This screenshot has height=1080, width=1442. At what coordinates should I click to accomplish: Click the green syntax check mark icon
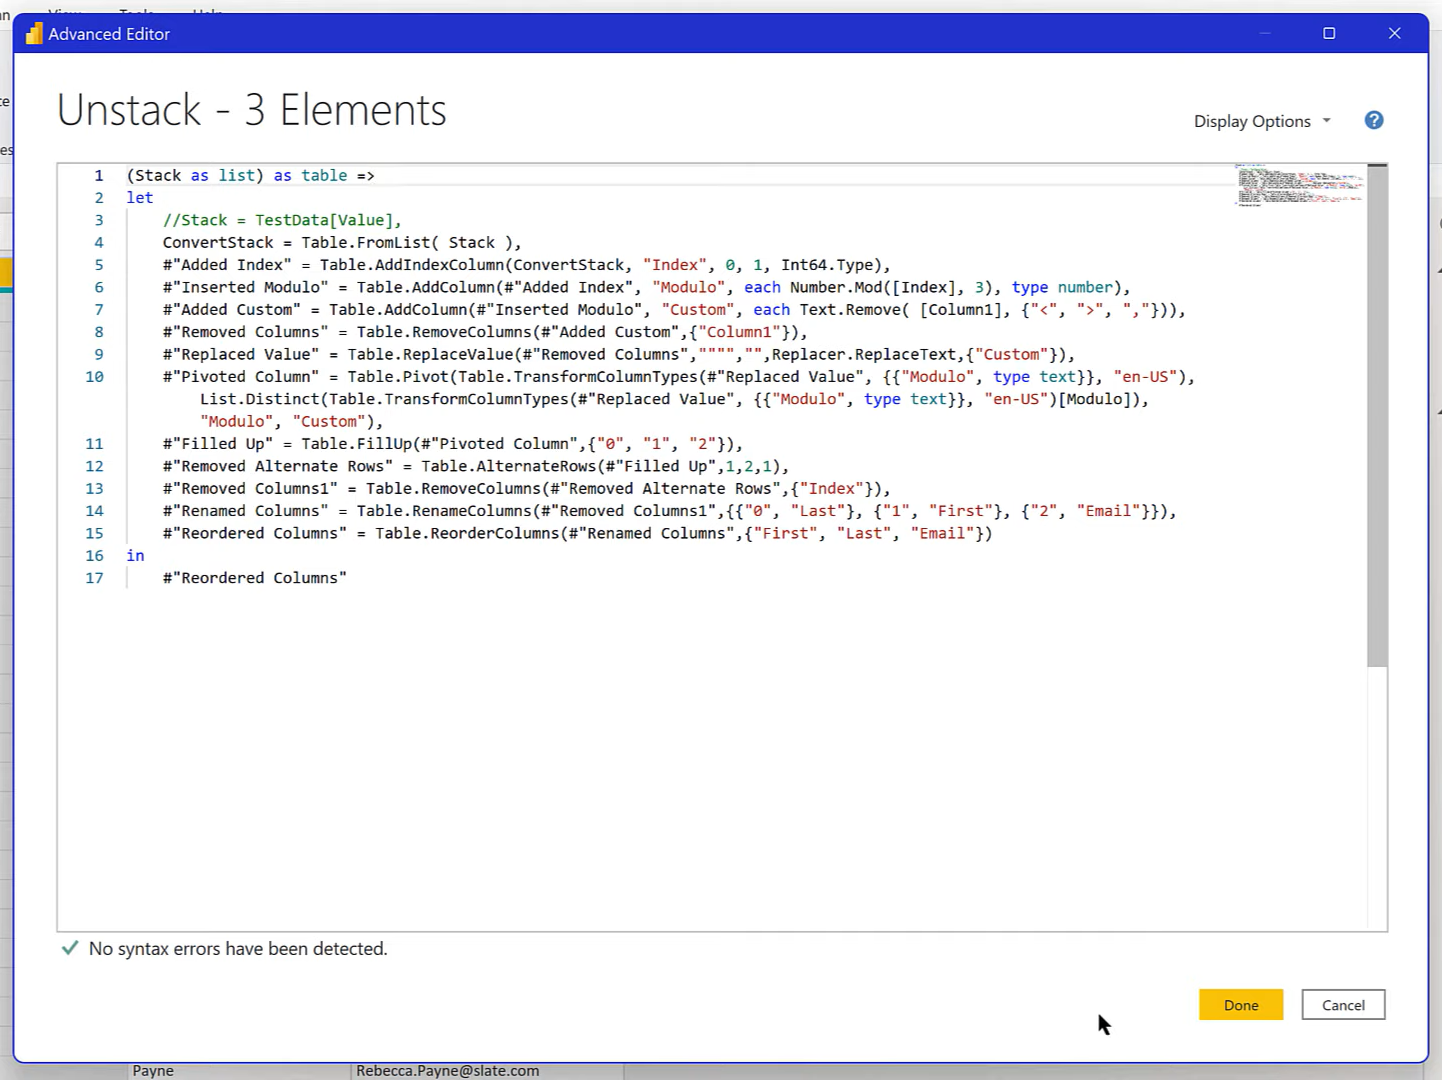(70, 947)
